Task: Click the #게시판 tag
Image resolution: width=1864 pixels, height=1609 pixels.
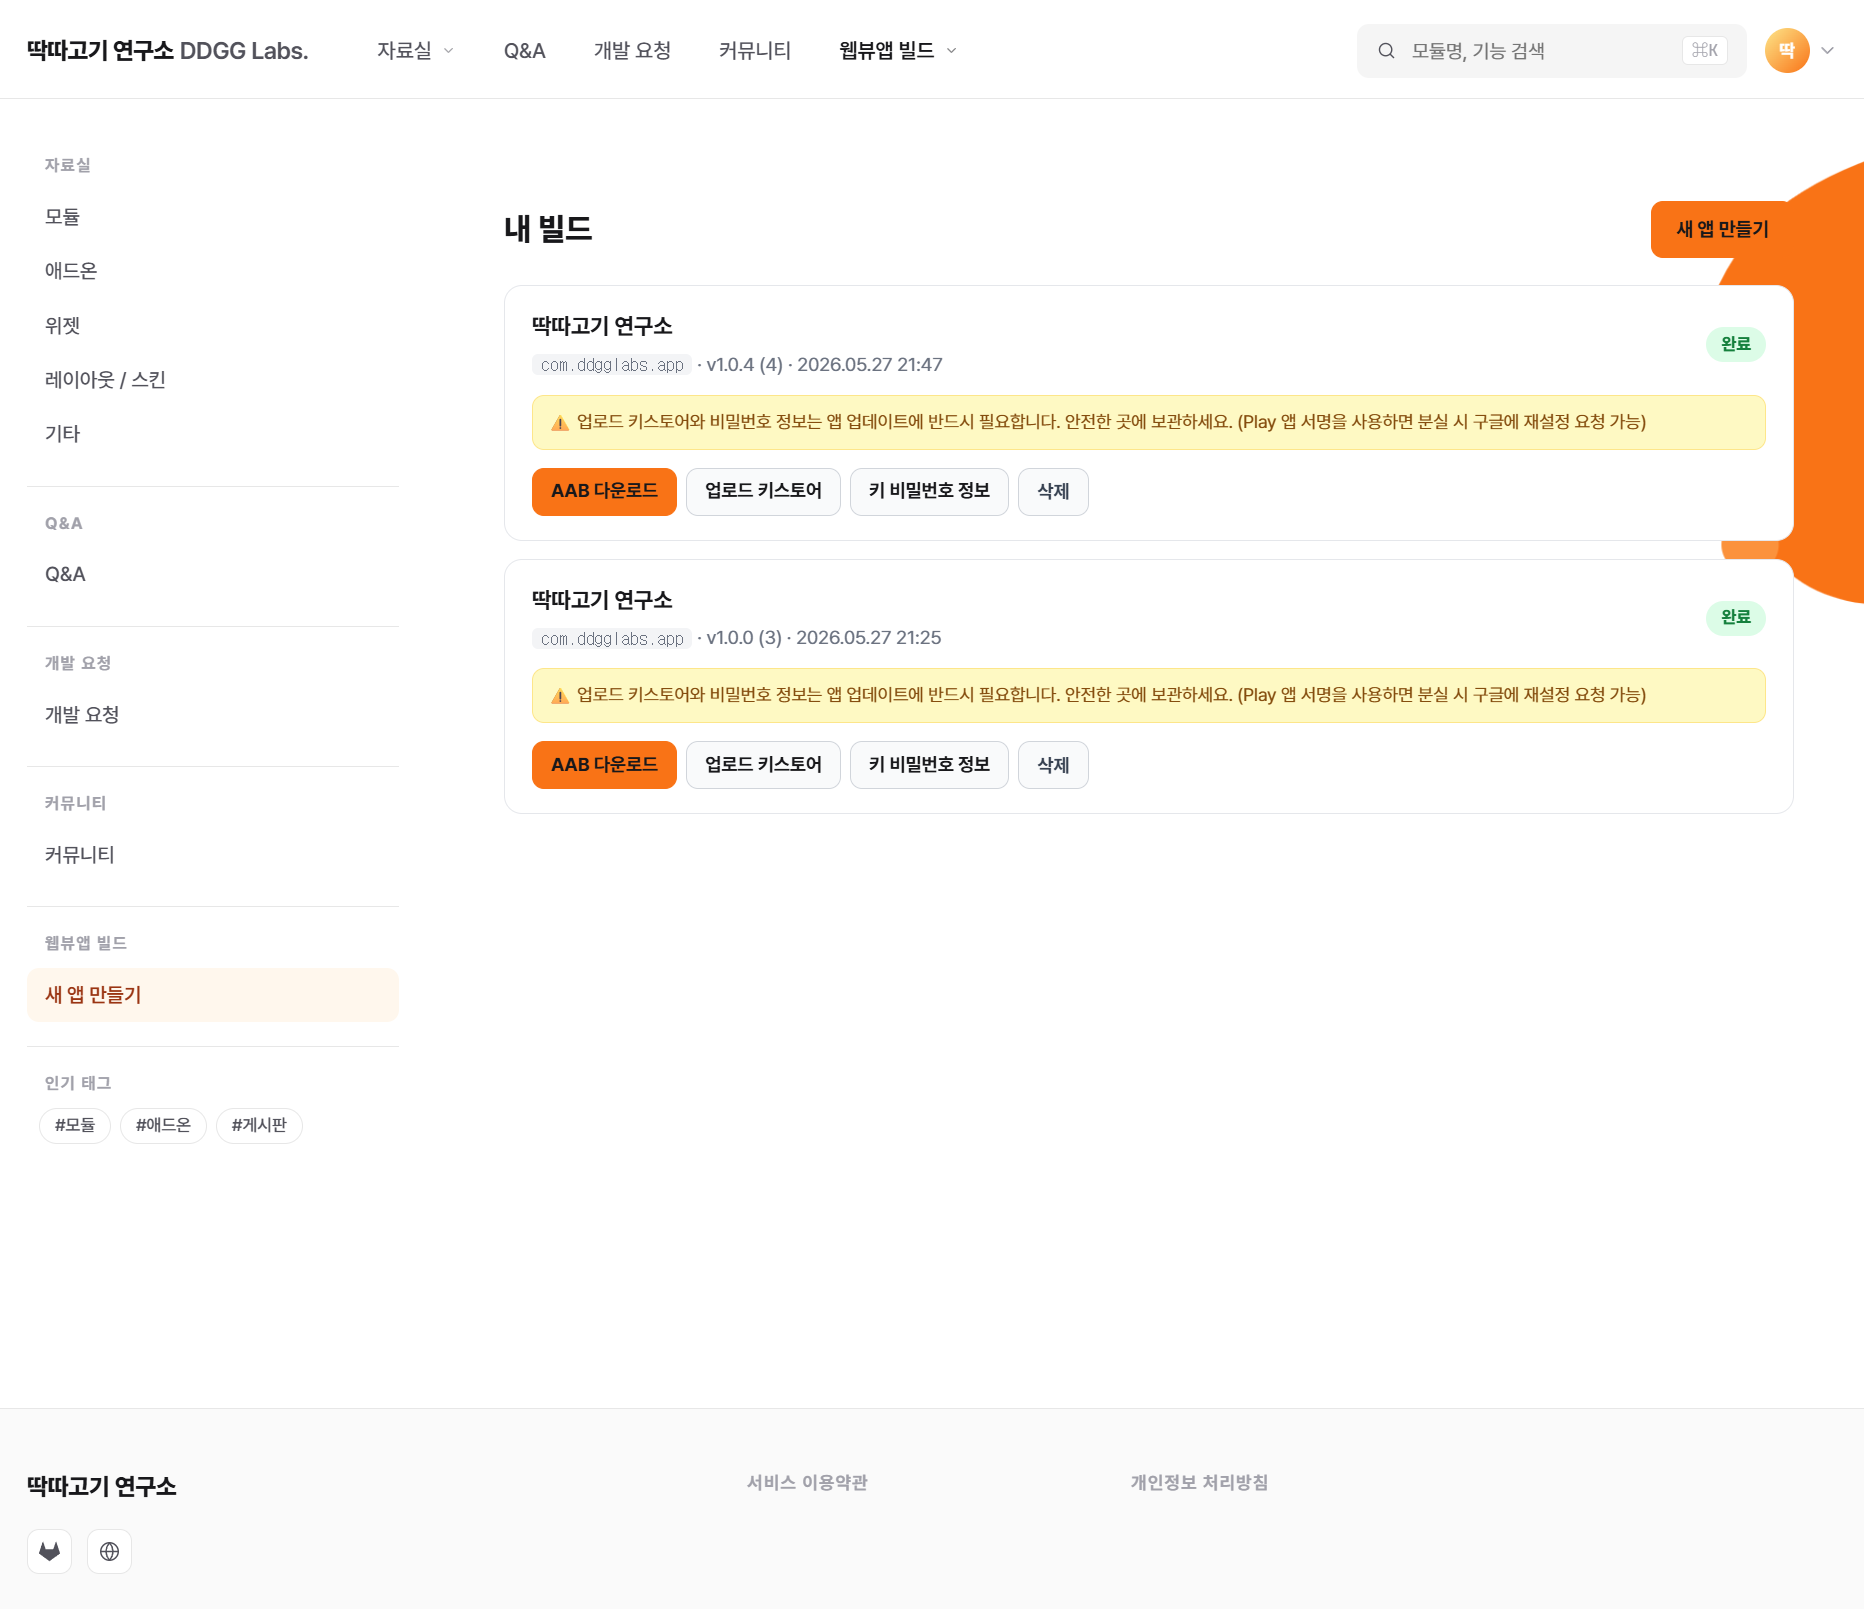Action: click(x=259, y=1126)
